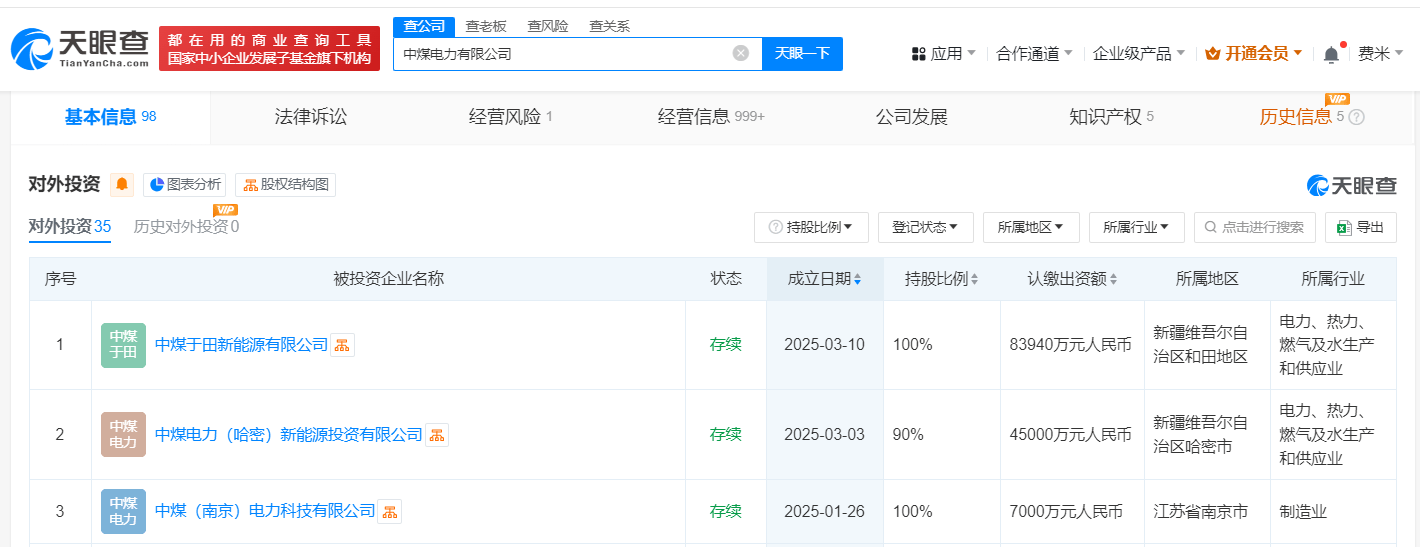
Task: Switch to the 法律诉讼 tab
Action: point(310,117)
